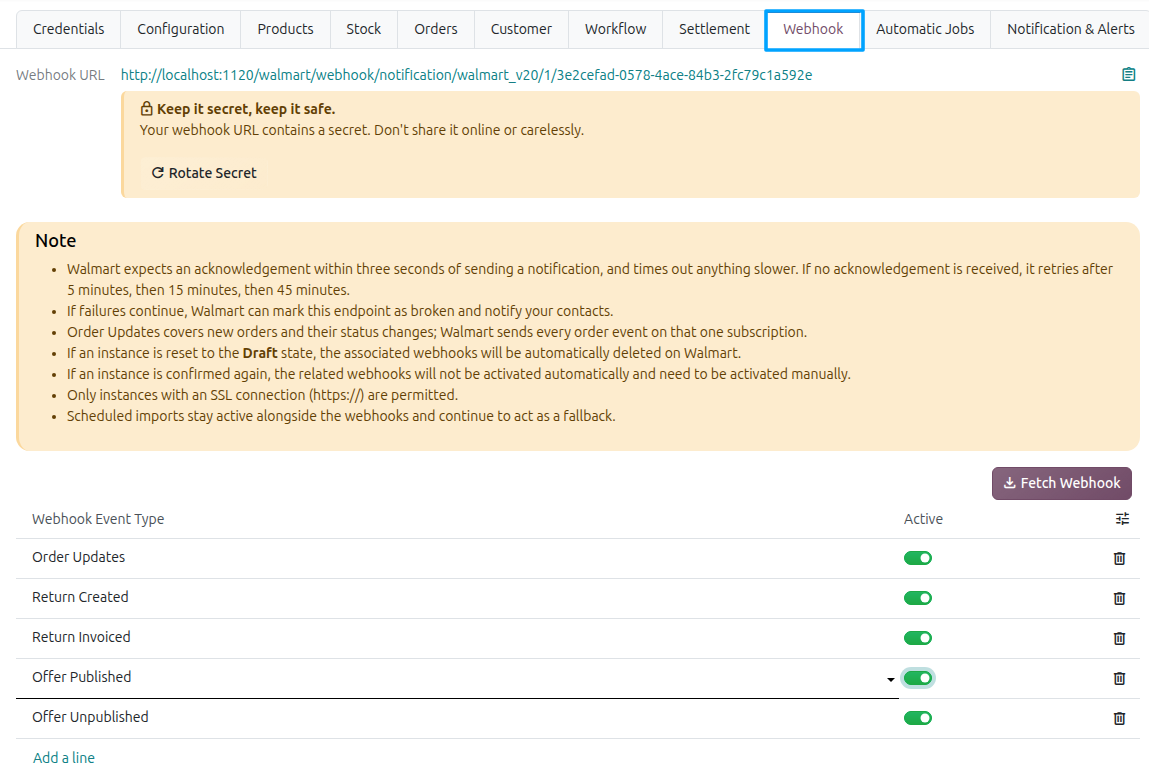The image size is (1149, 774).
Task: Select the Order Updates event type cell
Action: (457, 558)
